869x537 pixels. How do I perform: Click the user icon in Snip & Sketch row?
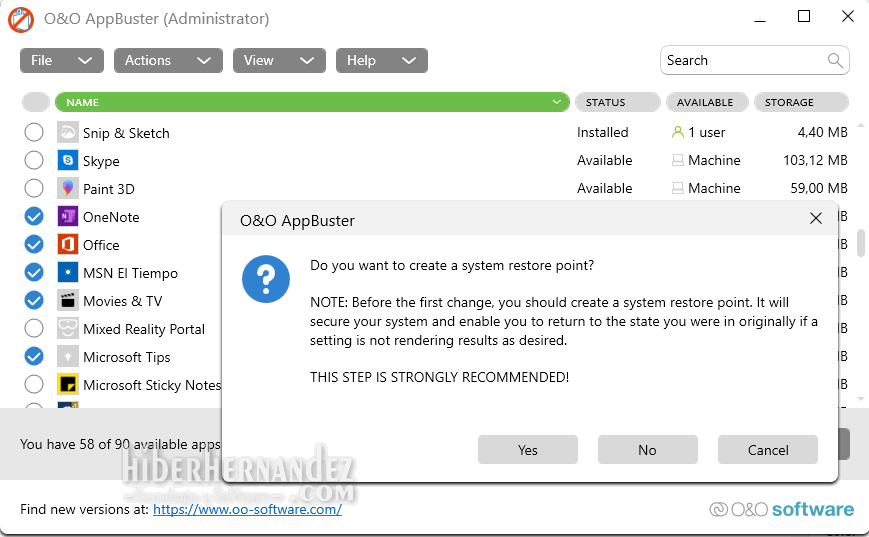pos(677,132)
